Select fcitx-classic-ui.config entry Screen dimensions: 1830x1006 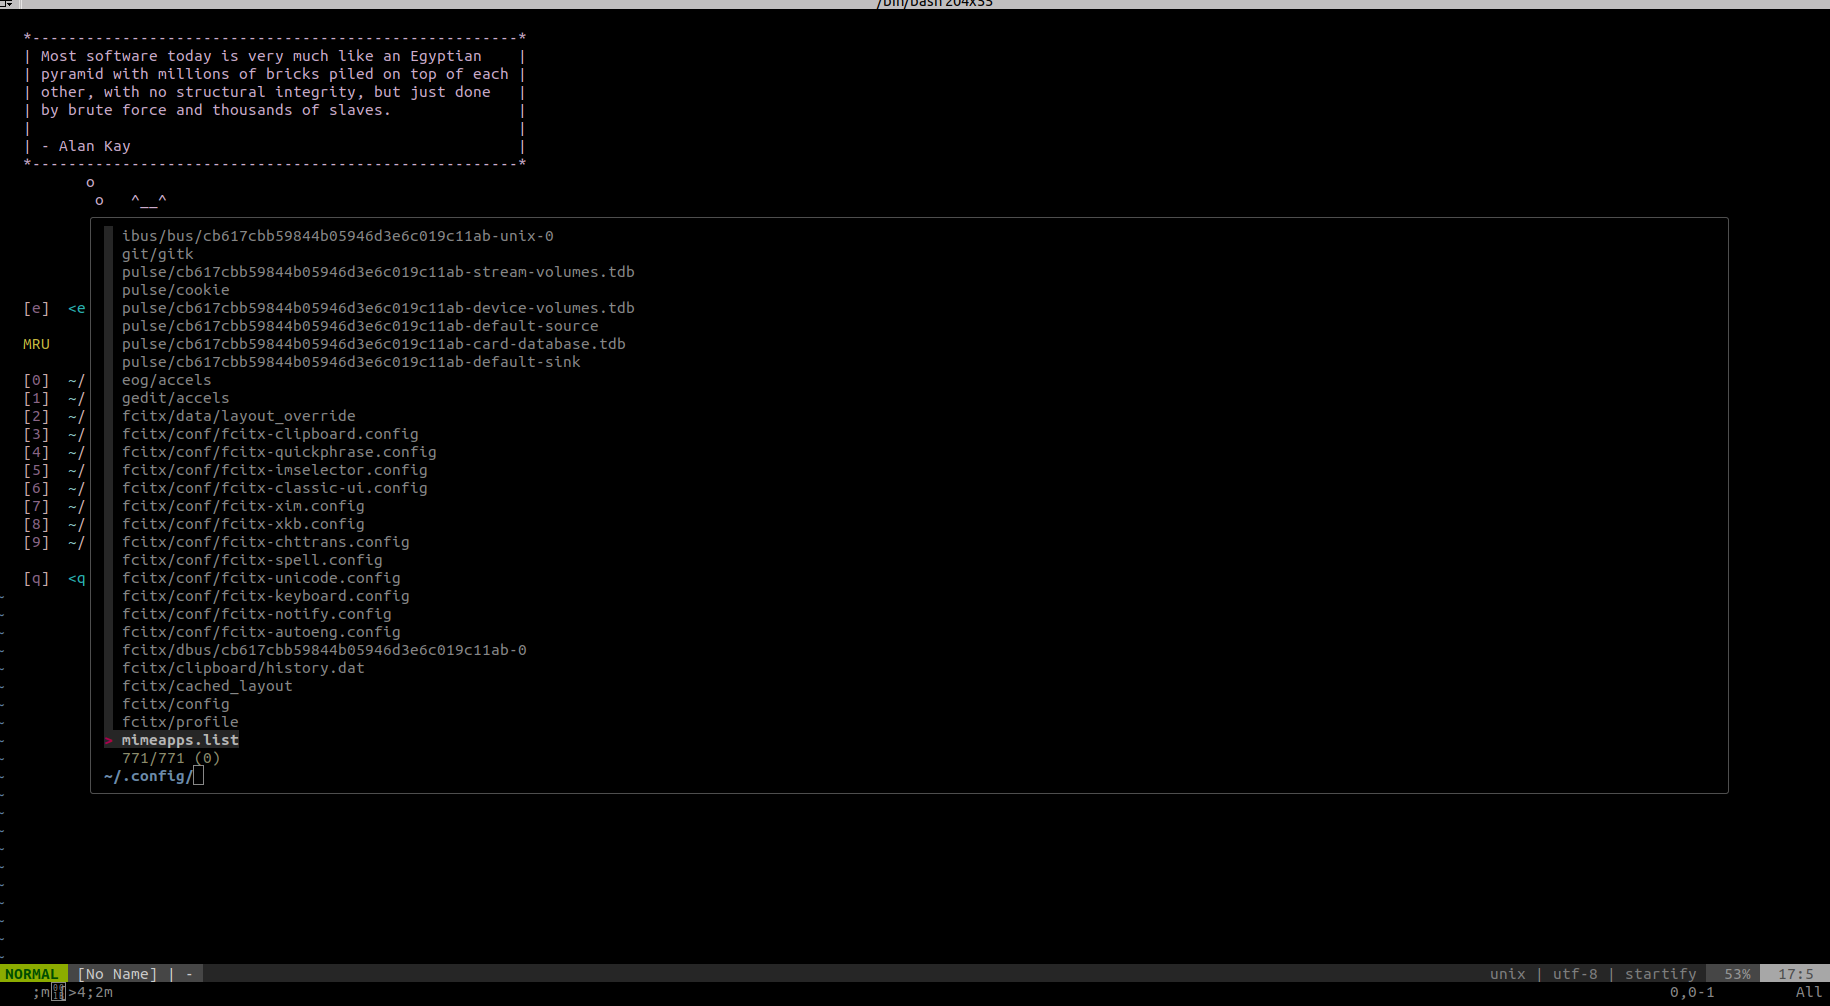point(274,488)
